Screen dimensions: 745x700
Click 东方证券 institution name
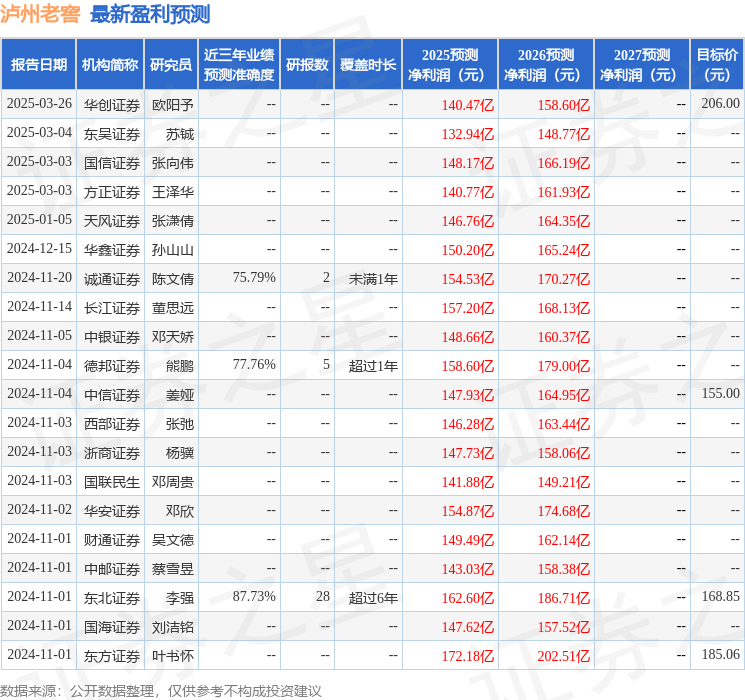112,655
